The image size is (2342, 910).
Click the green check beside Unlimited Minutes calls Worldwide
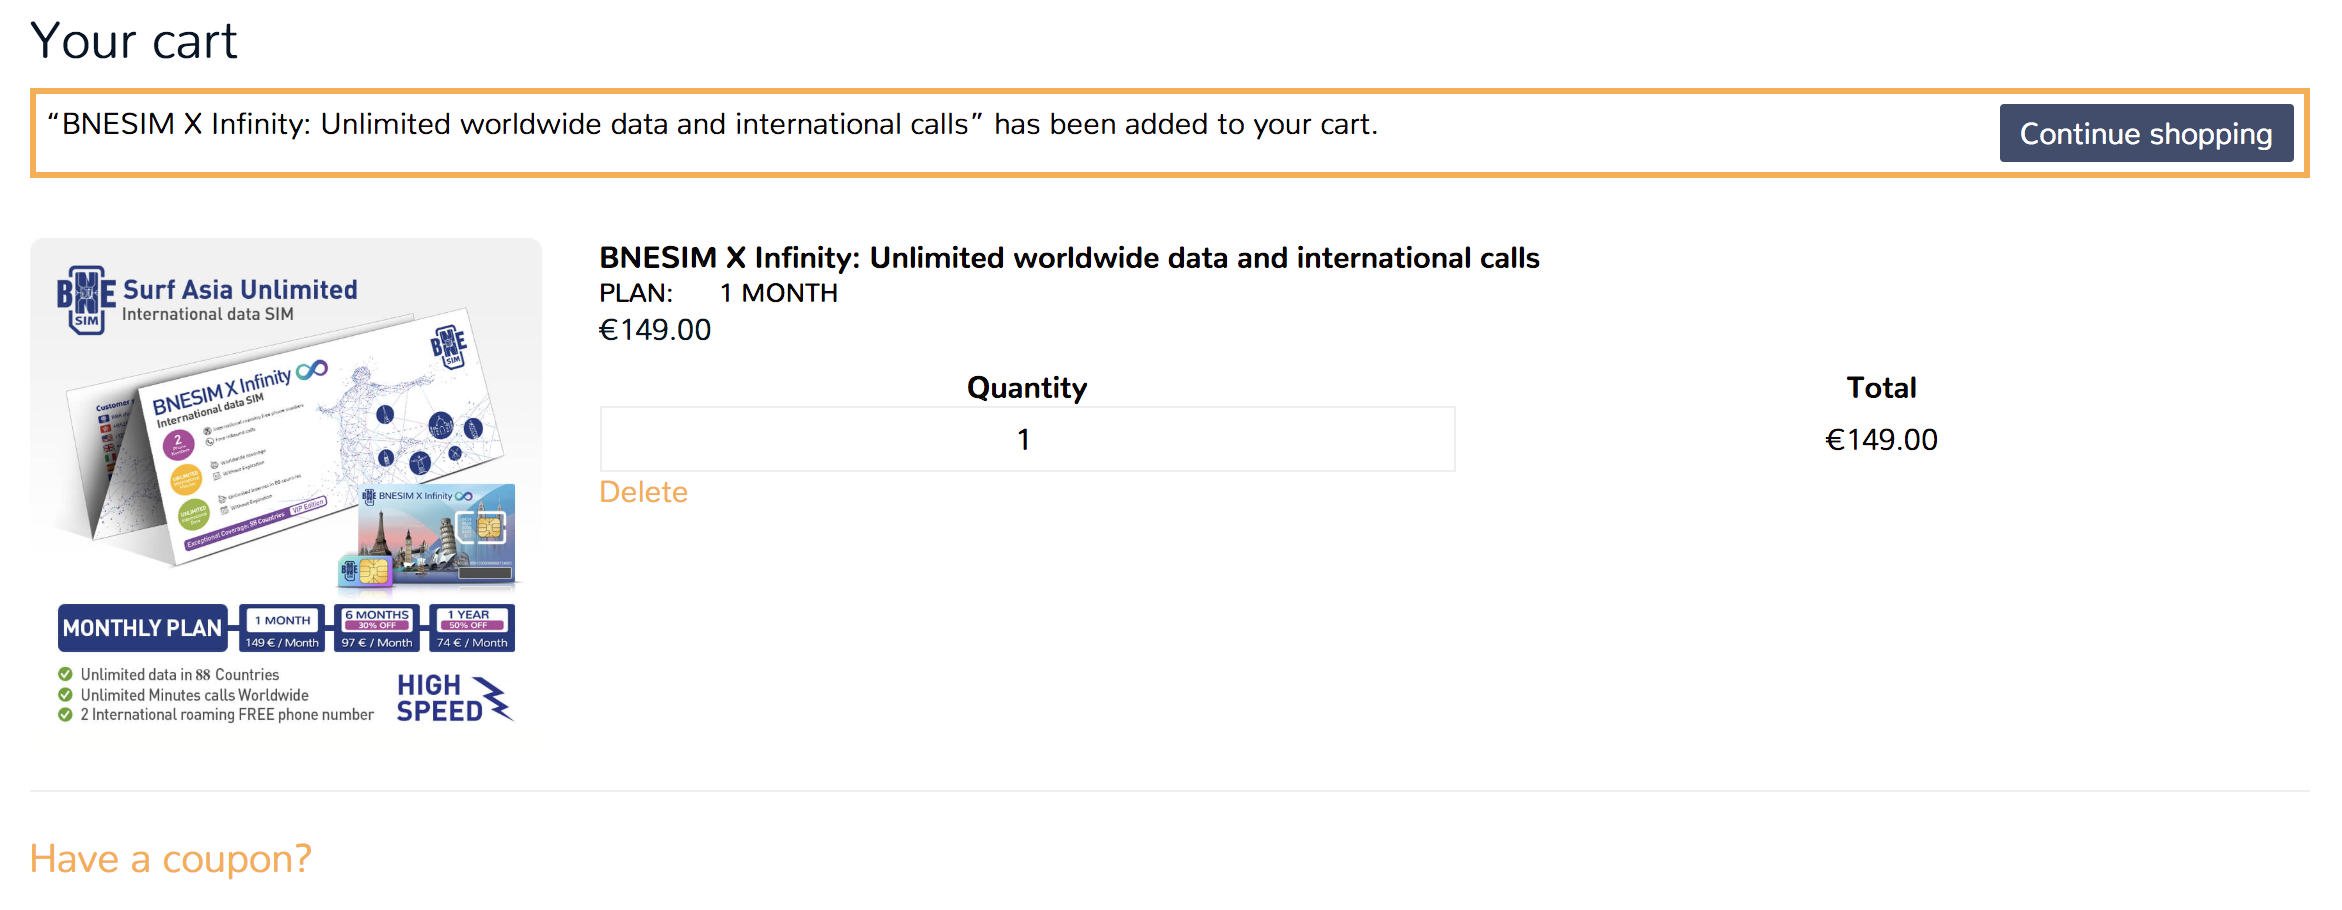pyautogui.click(x=65, y=694)
